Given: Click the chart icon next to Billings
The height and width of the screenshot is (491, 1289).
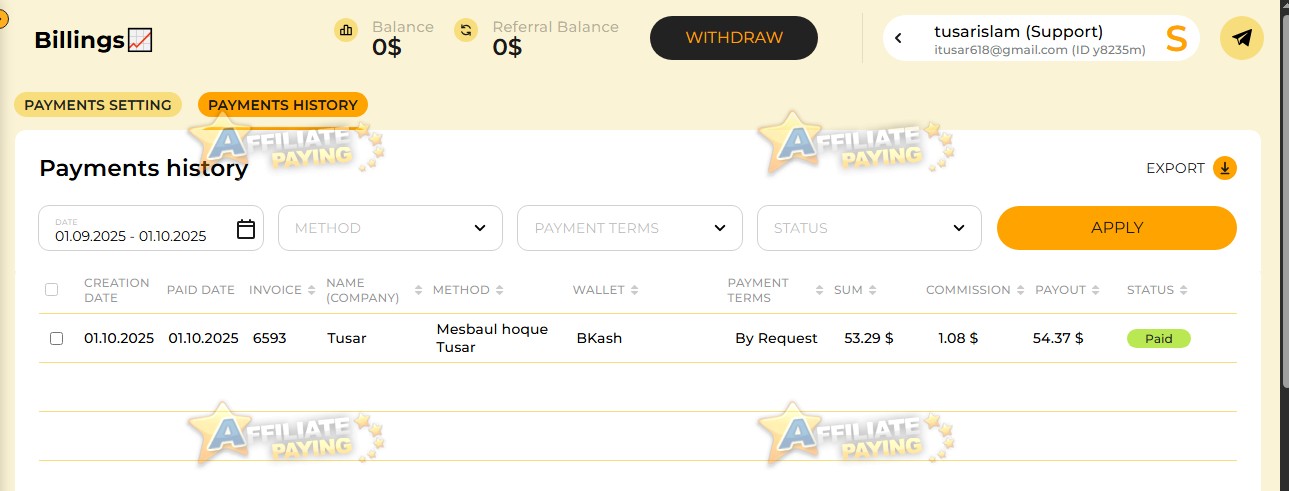Looking at the screenshot, I should [x=140, y=40].
